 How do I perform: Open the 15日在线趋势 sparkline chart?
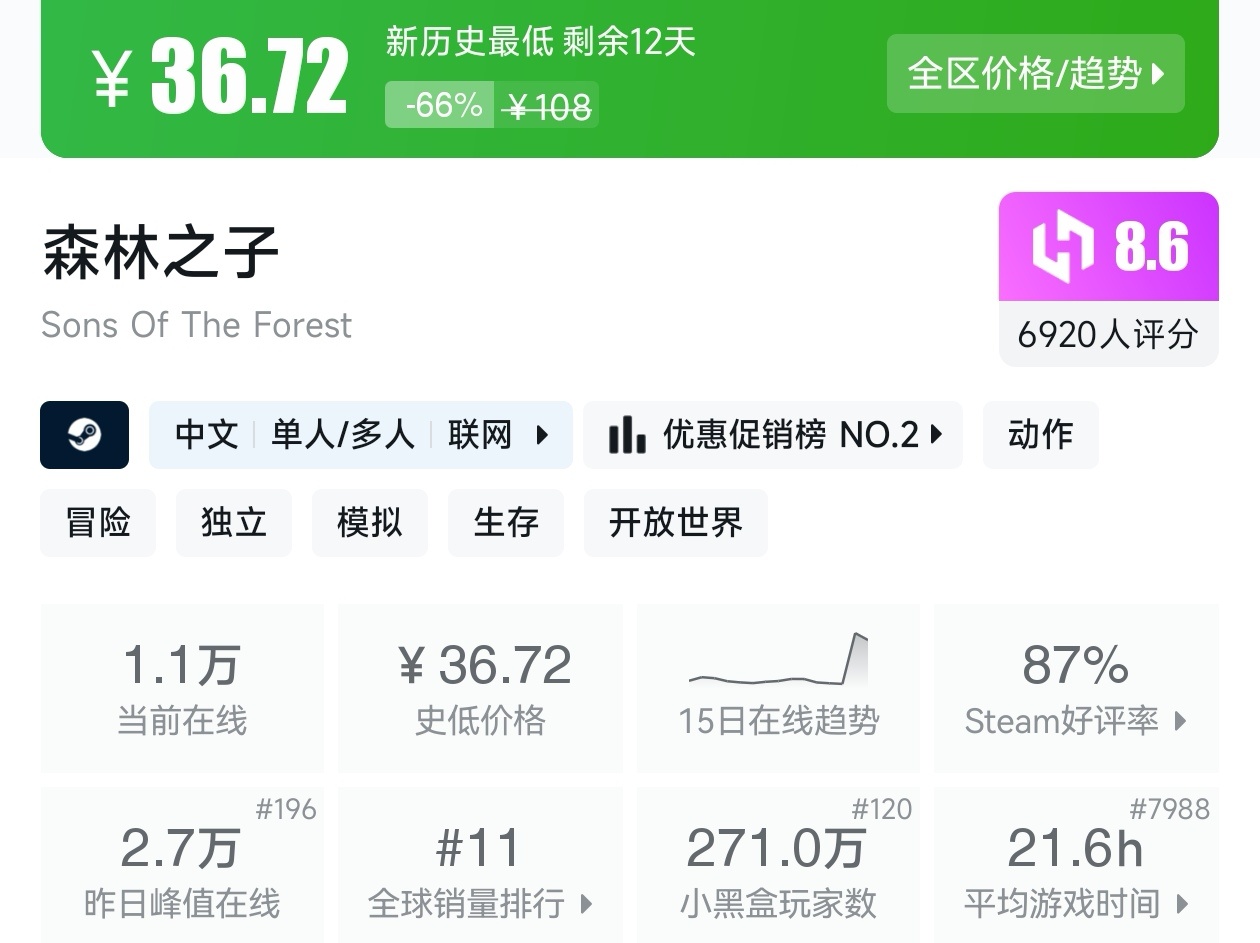tap(778, 661)
